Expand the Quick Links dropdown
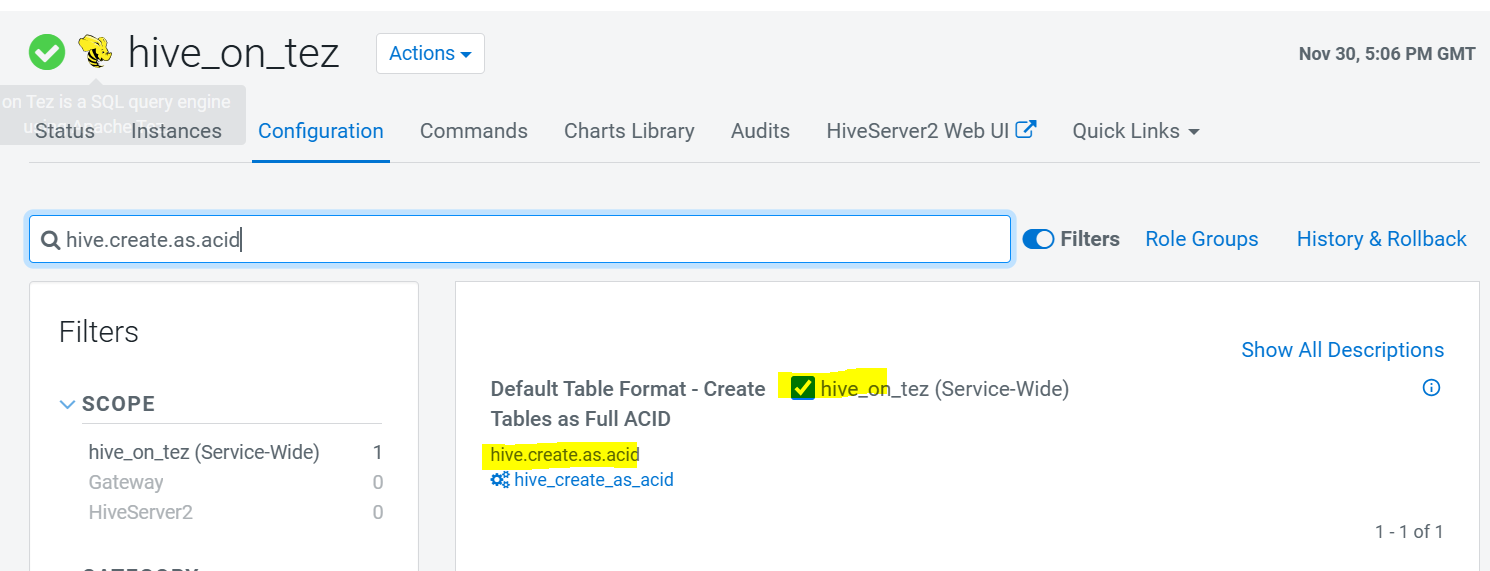This screenshot has width=1490, height=571. click(1136, 131)
